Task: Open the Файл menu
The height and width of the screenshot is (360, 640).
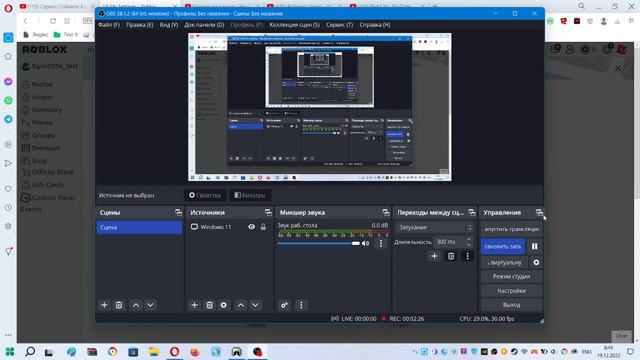Action: [109, 24]
